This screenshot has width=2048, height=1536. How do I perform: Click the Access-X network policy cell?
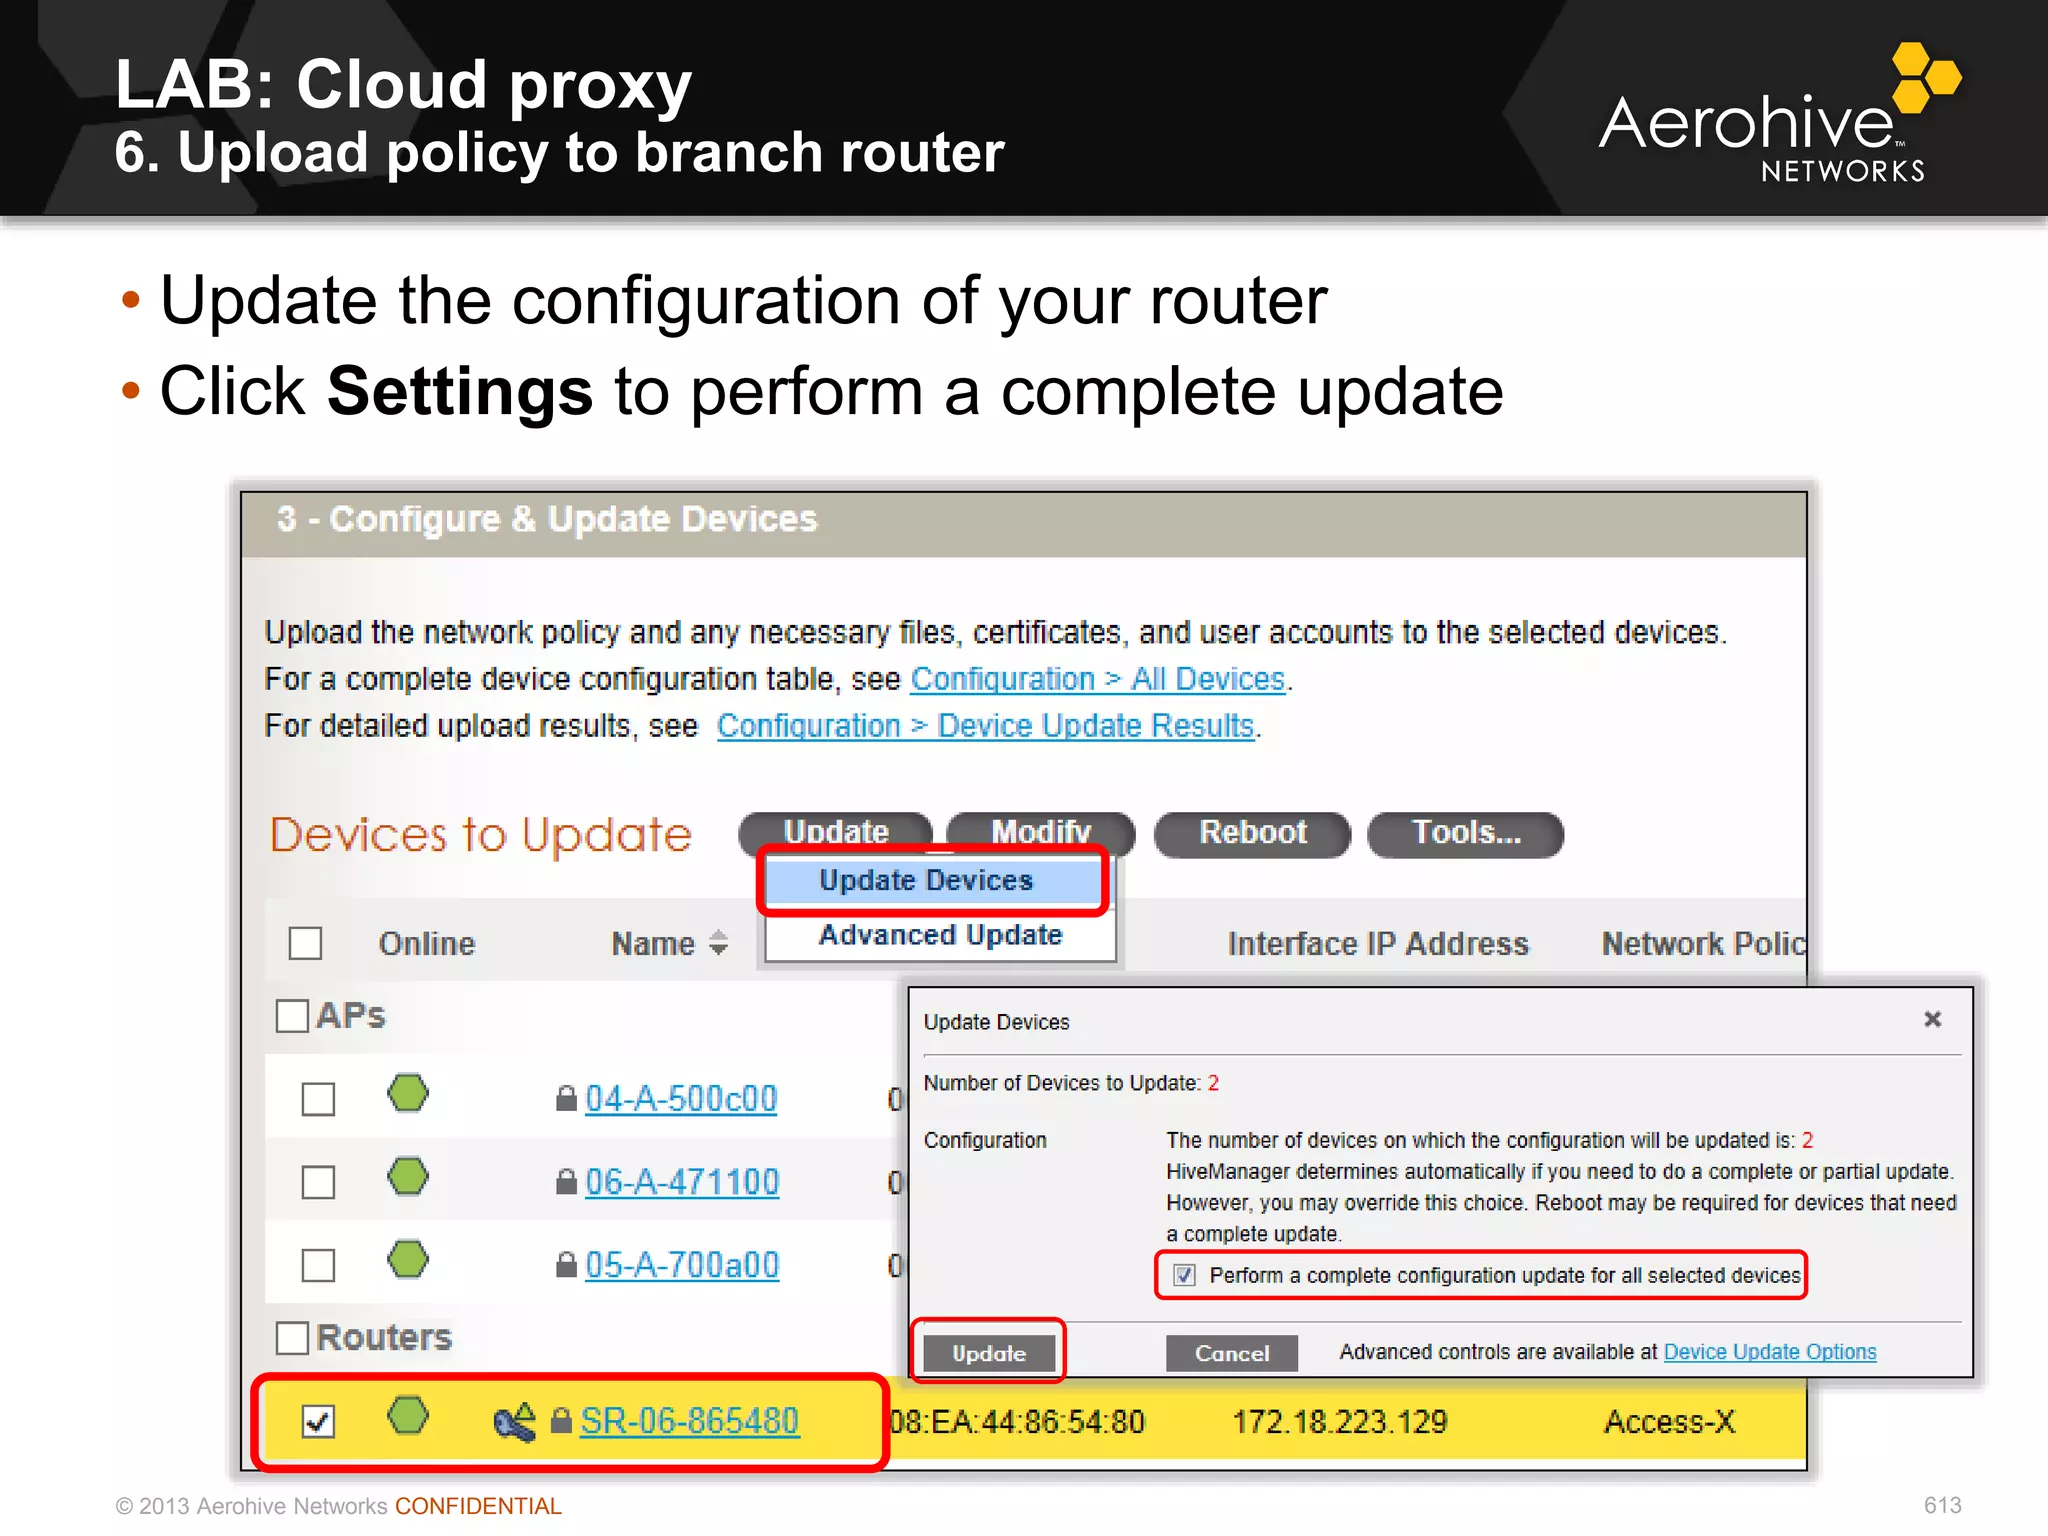click(1669, 1422)
